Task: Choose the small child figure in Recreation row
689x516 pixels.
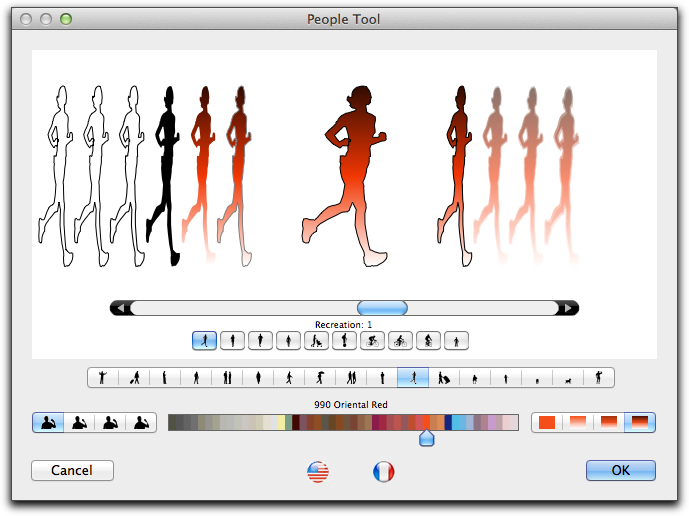Action: click(457, 341)
